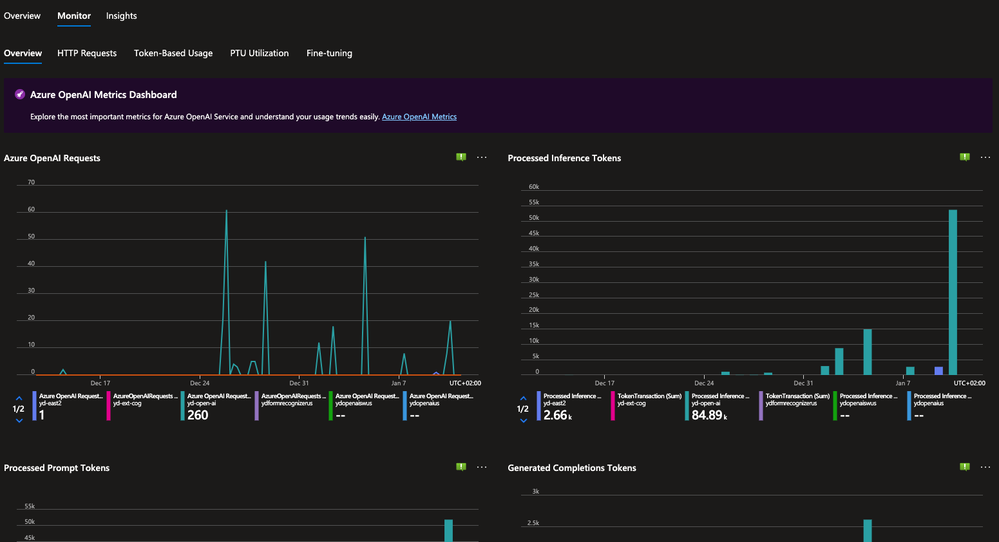The width and height of the screenshot is (999, 542).
Task: Open more options for Generated Completions Tokens chart
Action: 986,467
